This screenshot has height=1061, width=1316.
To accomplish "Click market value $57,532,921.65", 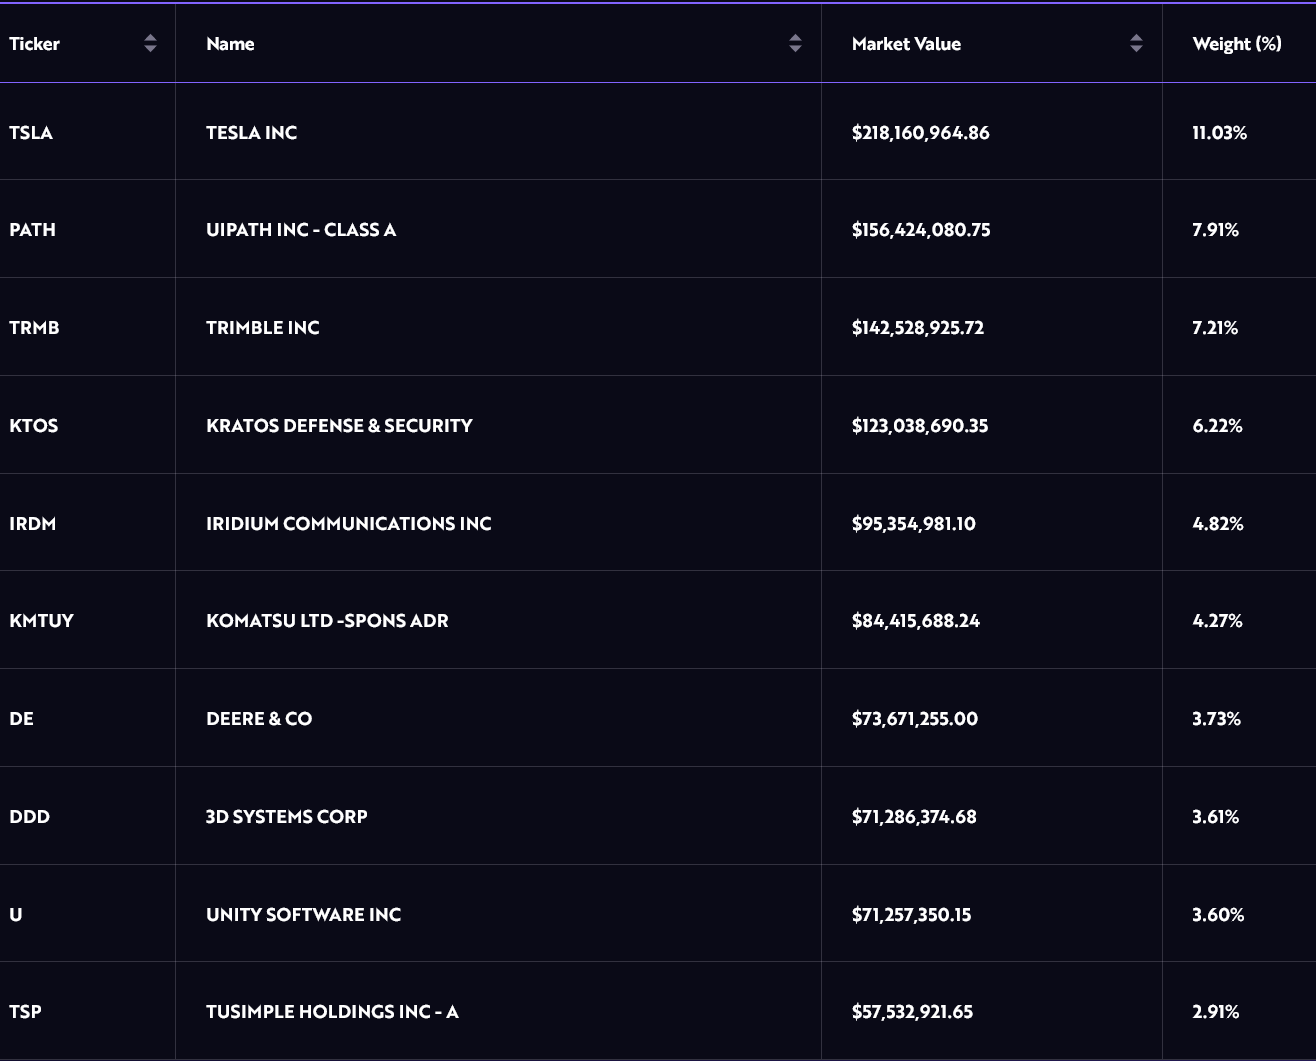I will [912, 1012].
